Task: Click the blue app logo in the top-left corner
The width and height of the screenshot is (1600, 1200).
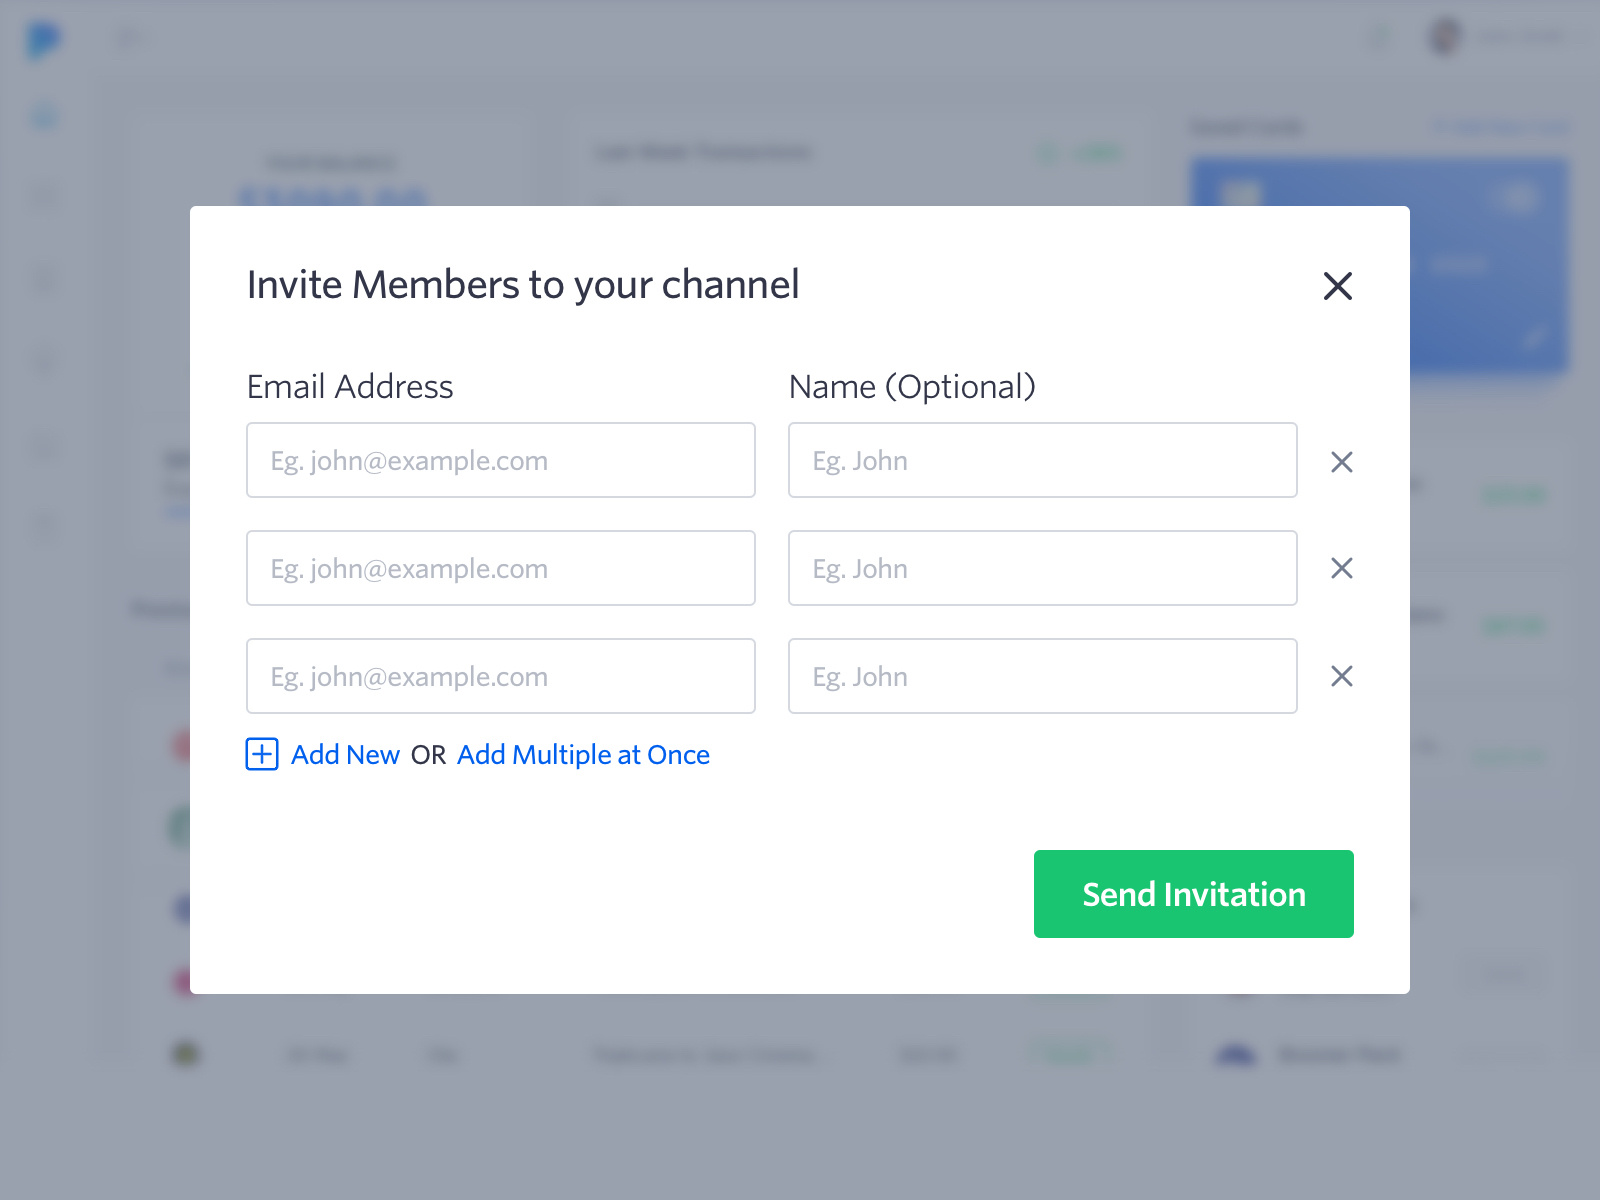Action: pos(42,38)
